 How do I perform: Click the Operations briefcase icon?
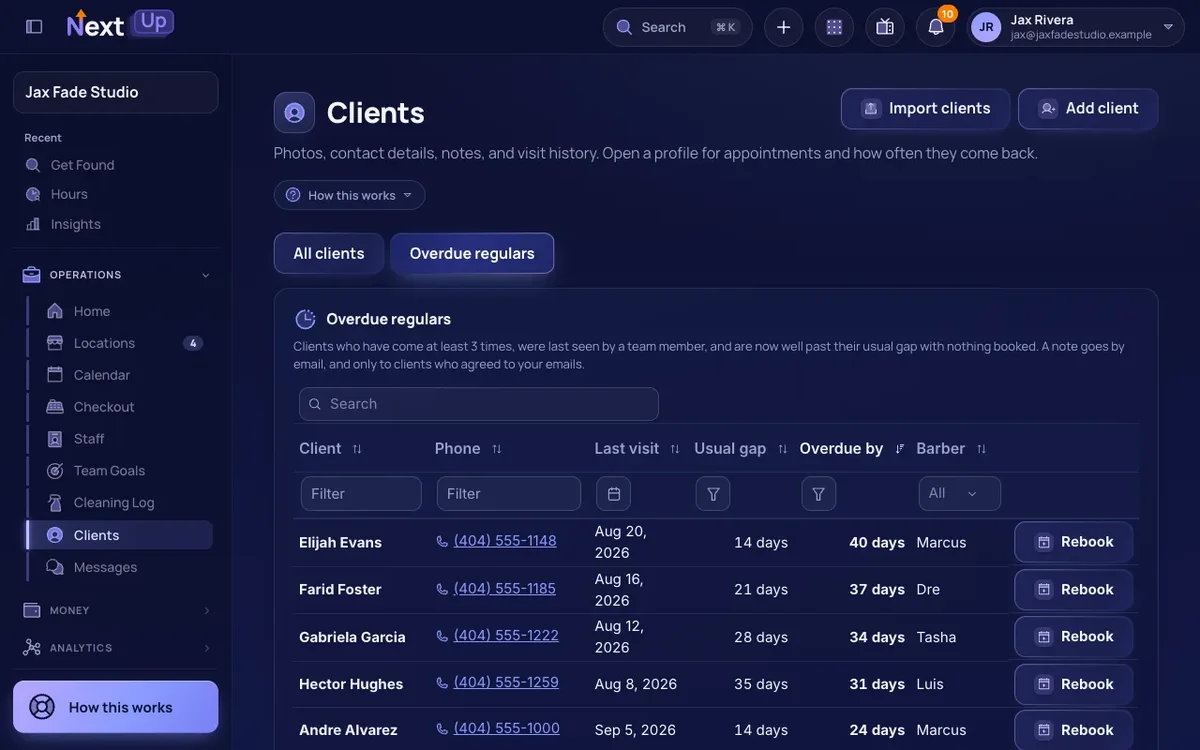pyautogui.click(x=32, y=274)
